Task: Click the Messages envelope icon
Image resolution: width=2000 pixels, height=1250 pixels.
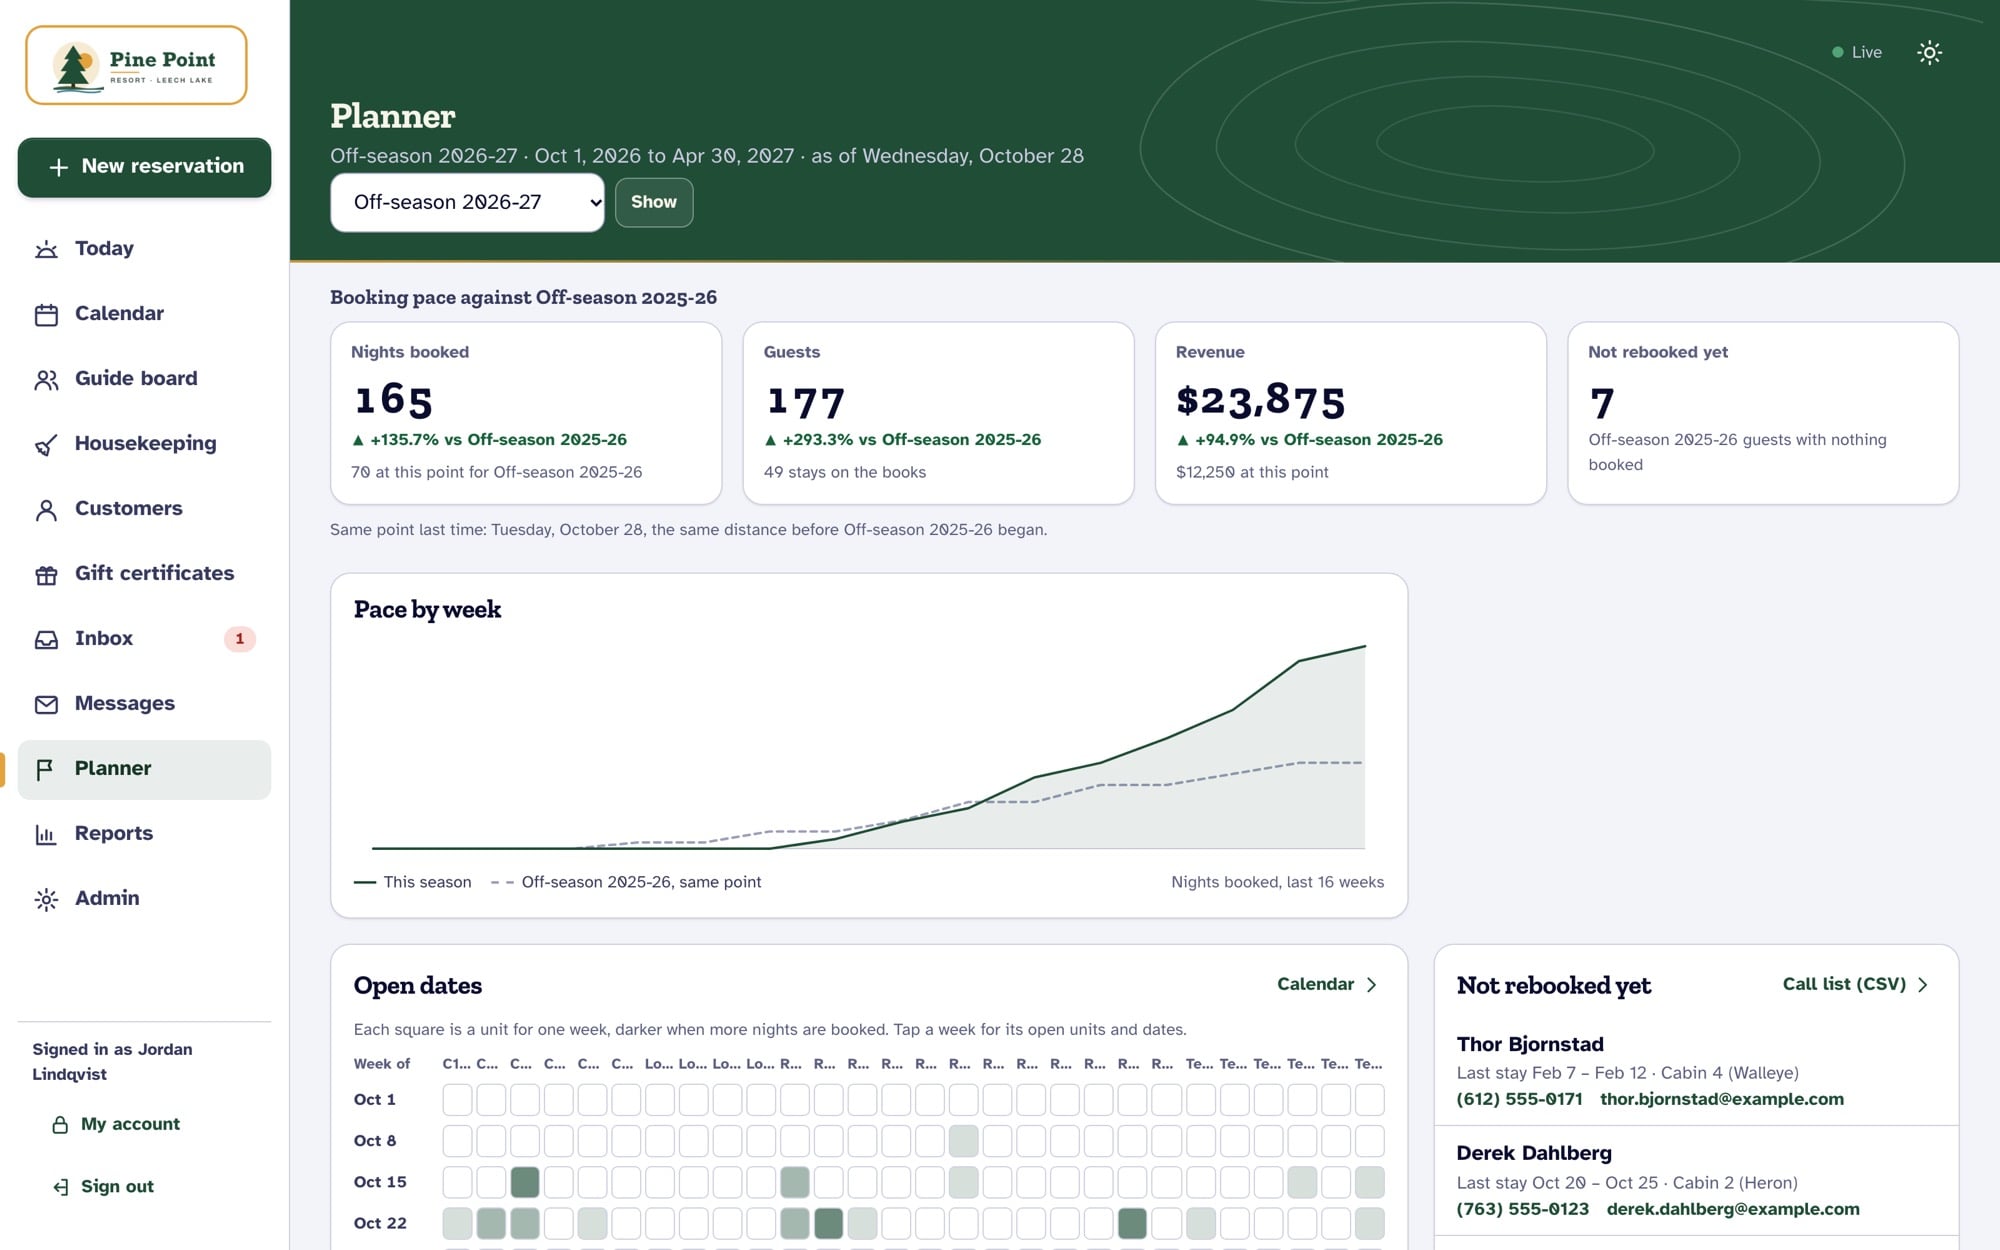Action: (46, 704)
